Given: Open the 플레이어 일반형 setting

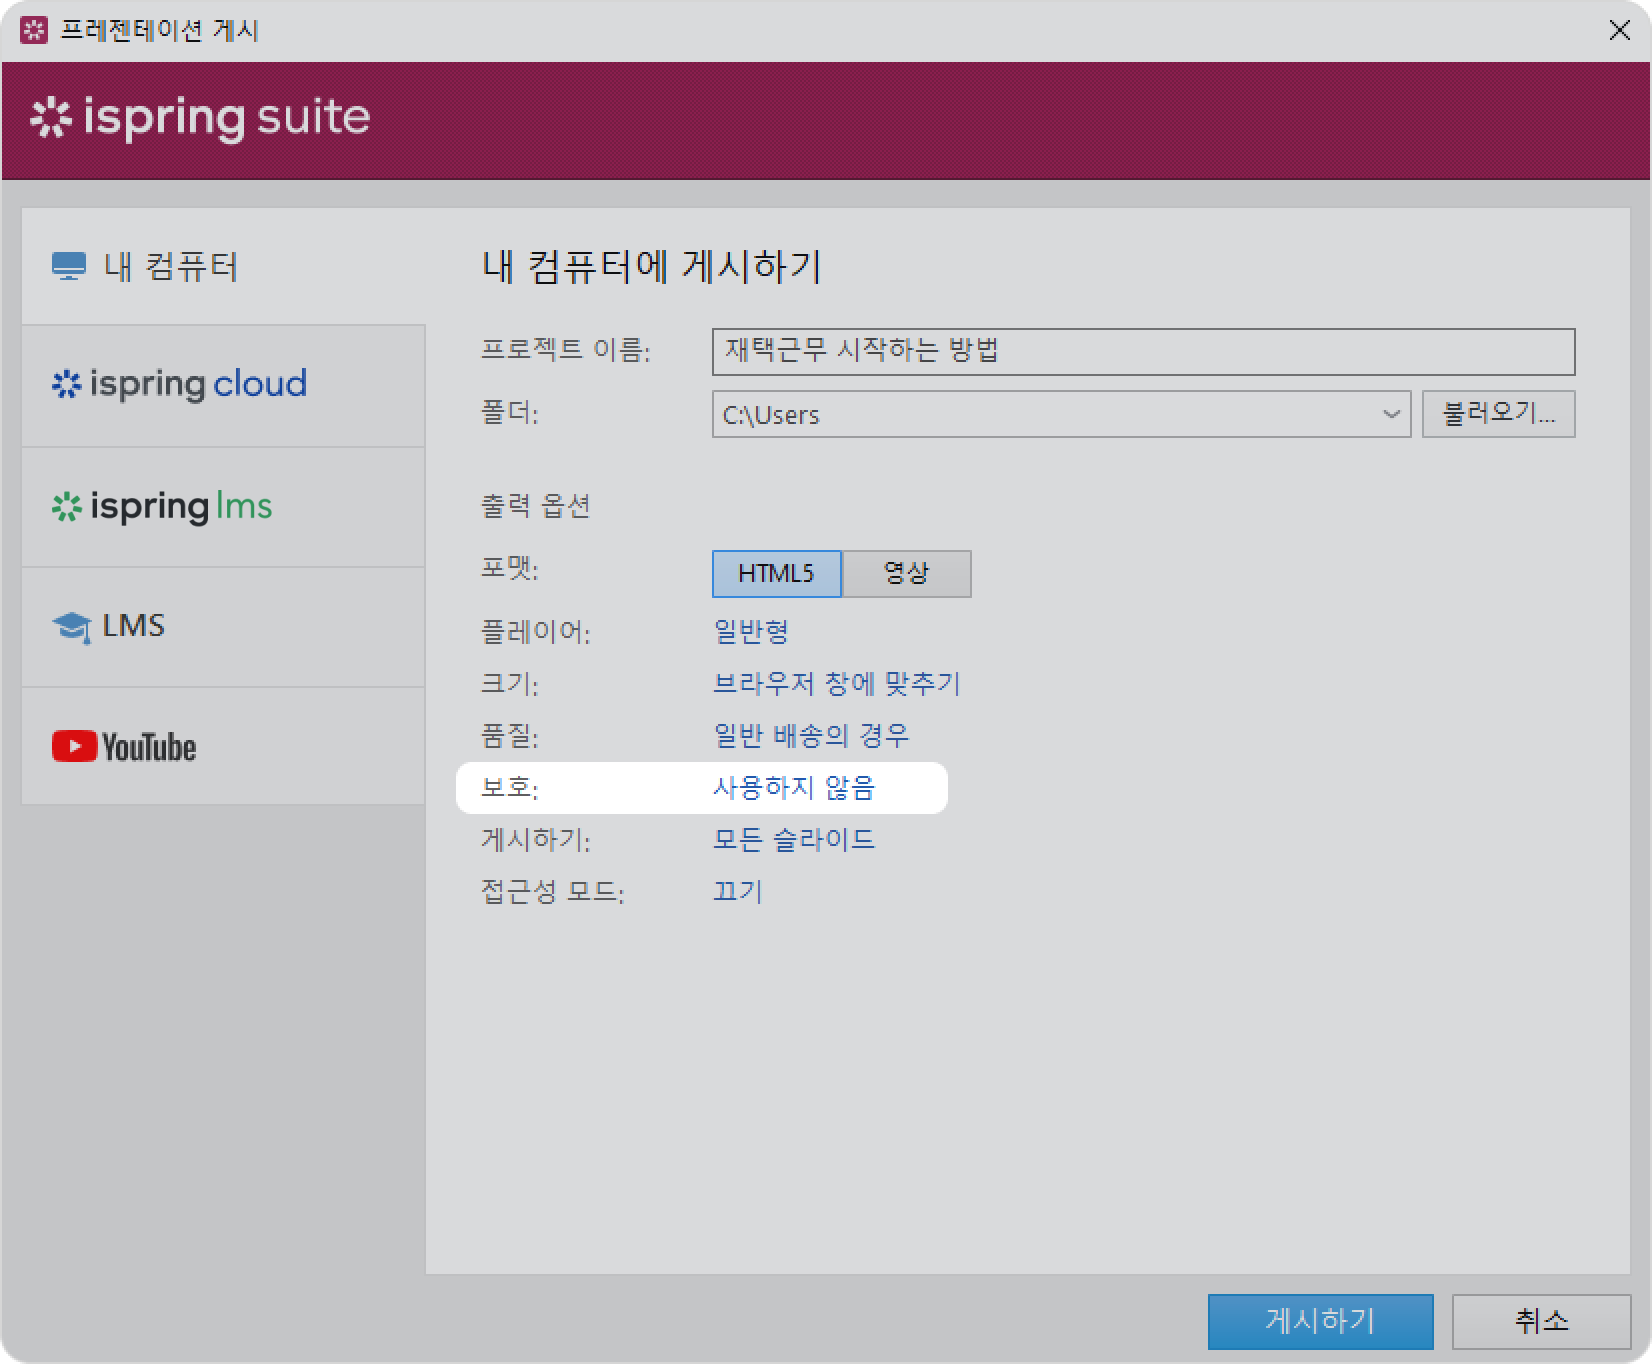Looking at the screenshot, I should coord(750,632).
